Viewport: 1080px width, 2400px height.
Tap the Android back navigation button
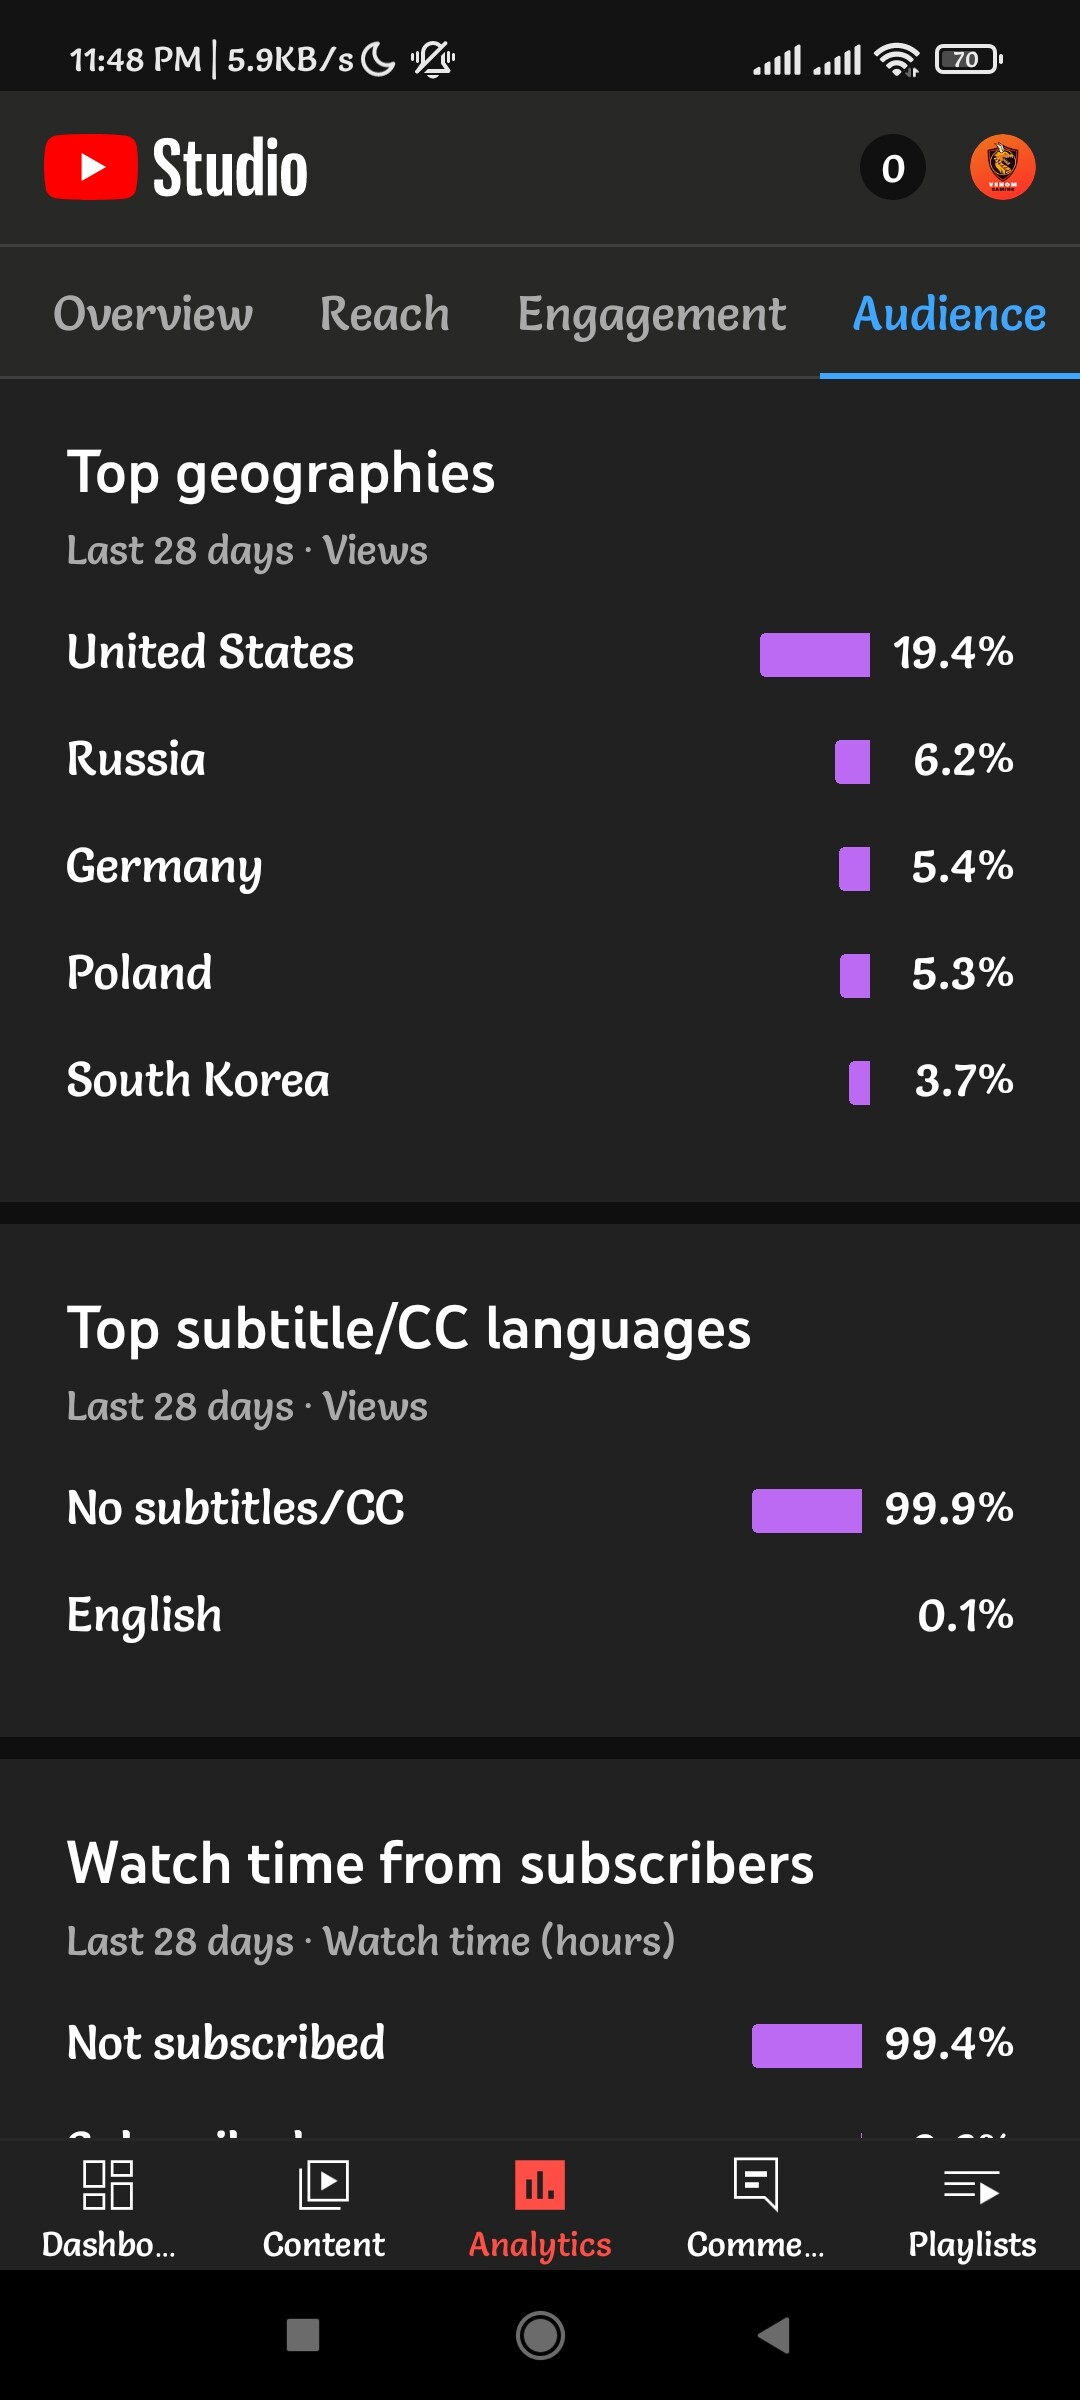(x=774, y=2336)
